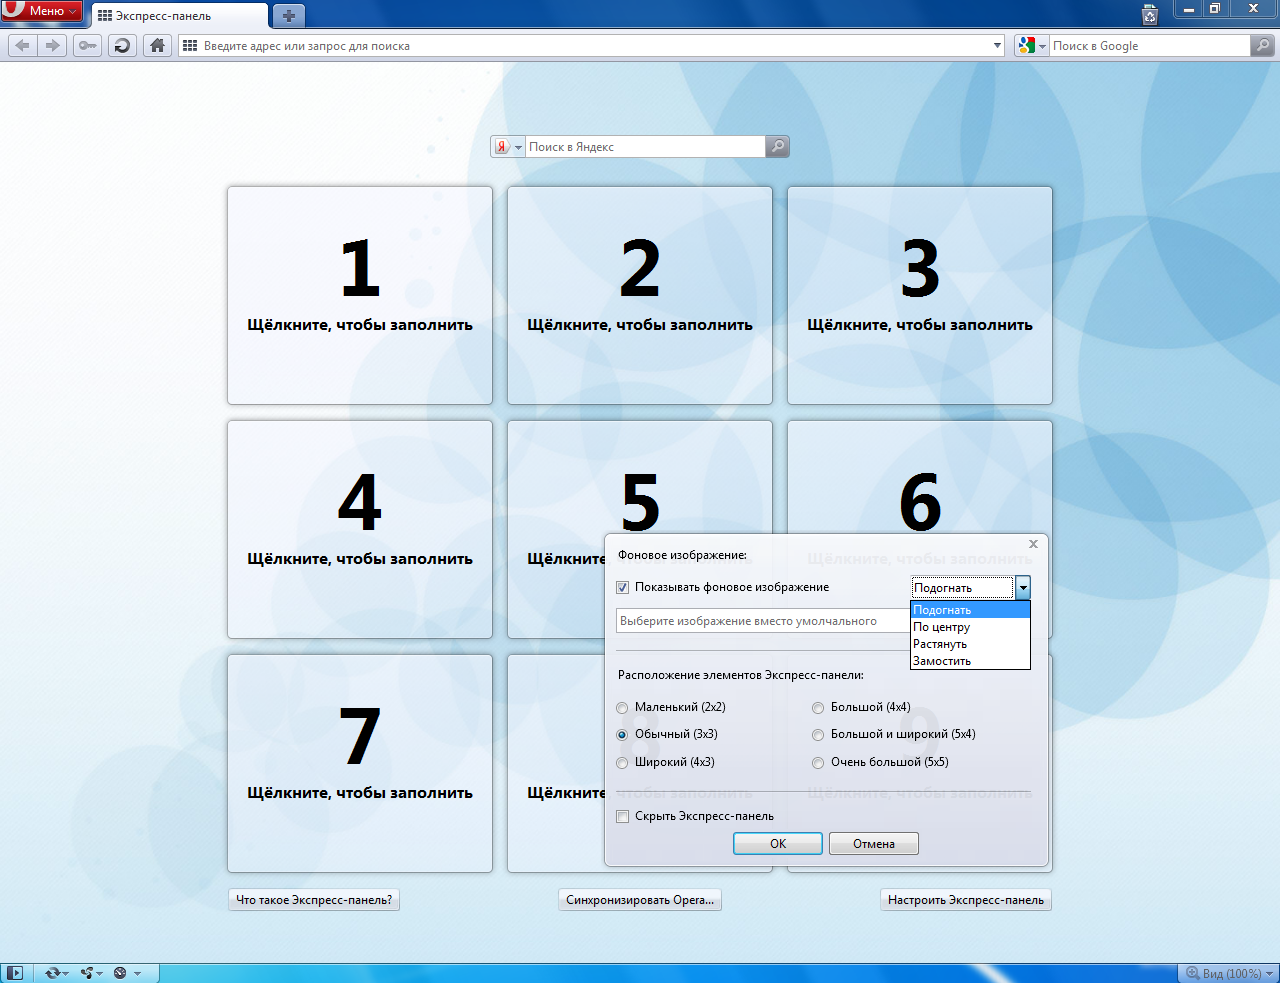Open Что такое Экспресс-панель? help

[x=314, y=900]
